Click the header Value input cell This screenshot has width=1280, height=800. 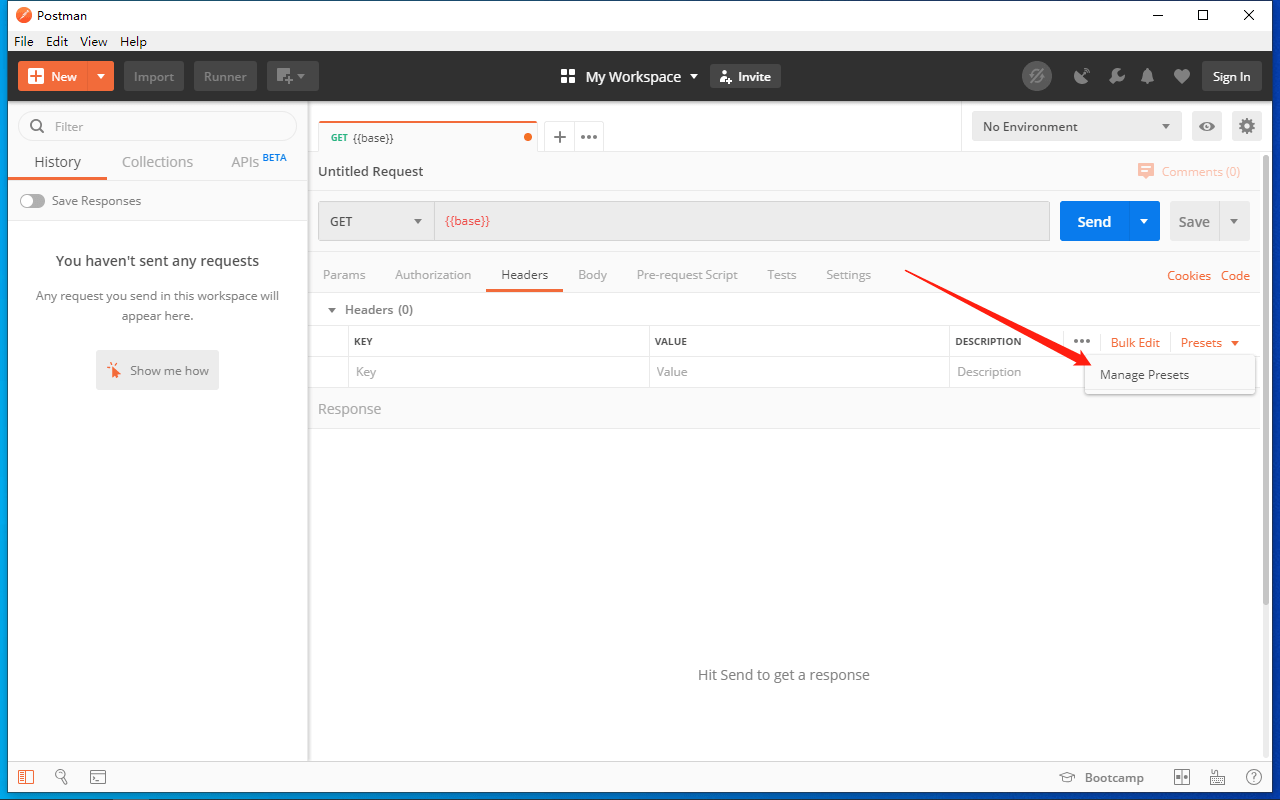799,372
